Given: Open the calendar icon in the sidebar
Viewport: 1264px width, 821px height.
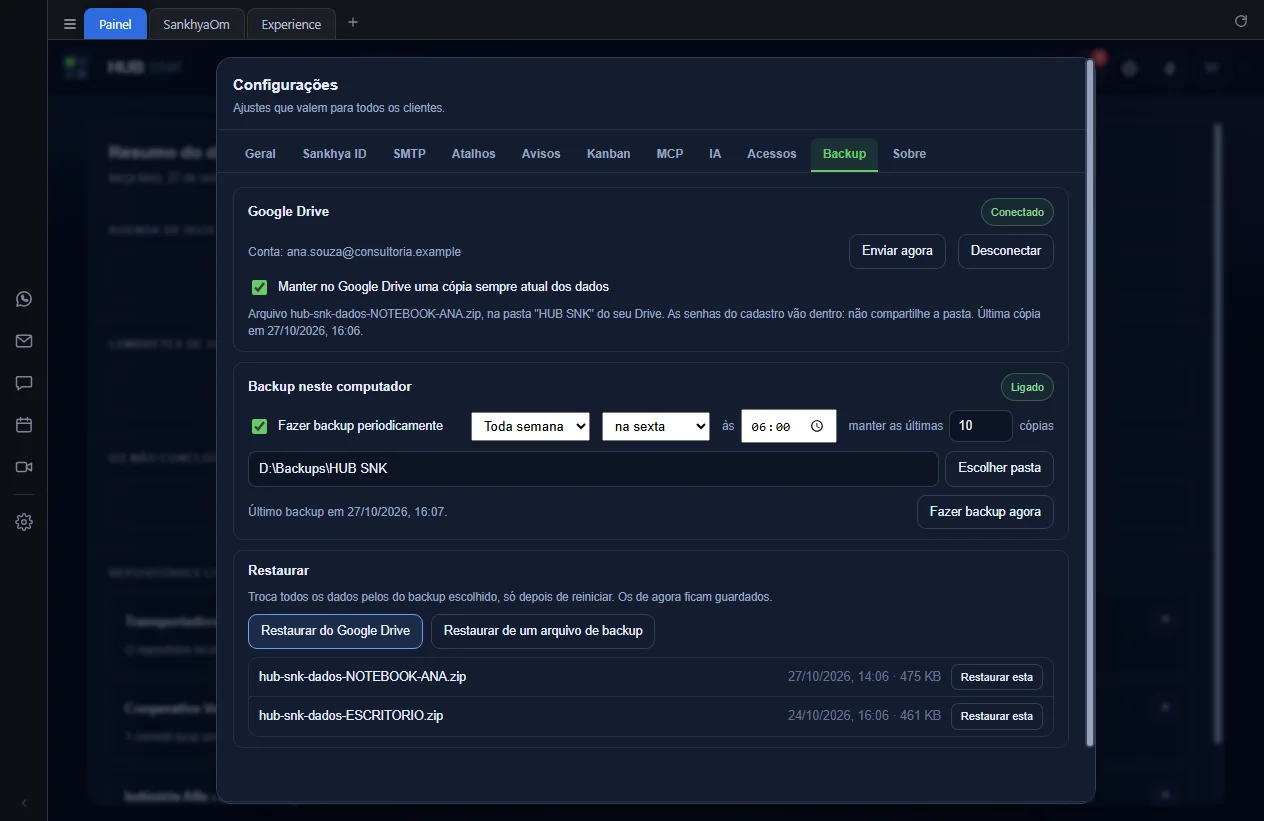Looking at the screenshot, I should coord(24,425).
